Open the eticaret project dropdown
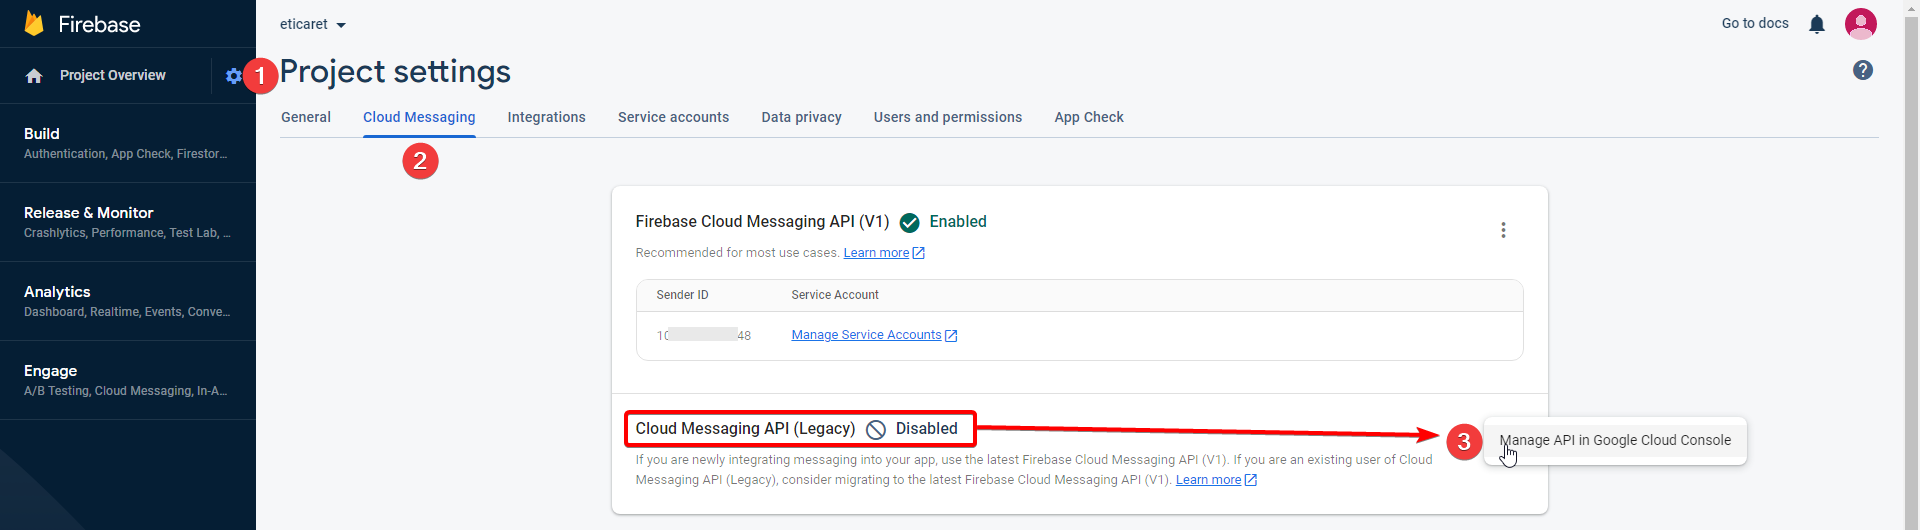Viewport: 1920px width, 530px height. (x=313, y=24)
